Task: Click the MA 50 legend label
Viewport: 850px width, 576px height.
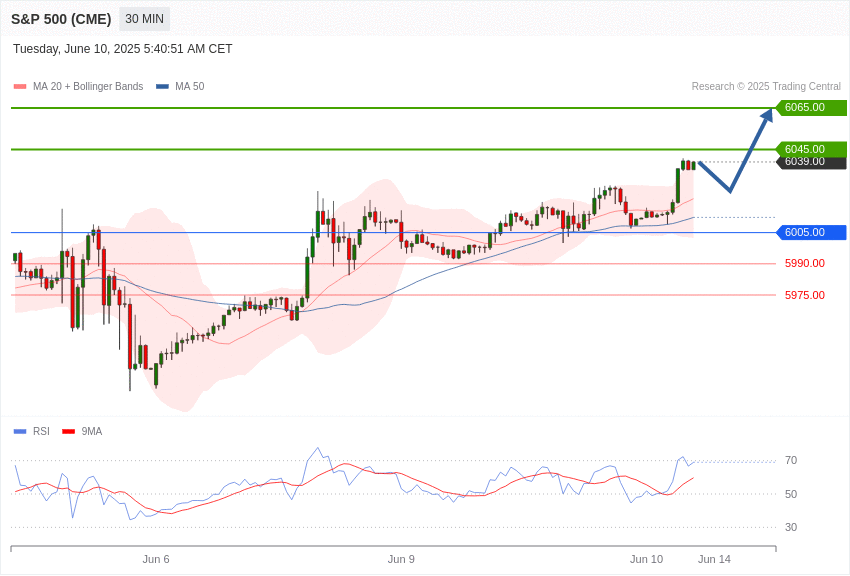Action: click(x=190, y=87)
